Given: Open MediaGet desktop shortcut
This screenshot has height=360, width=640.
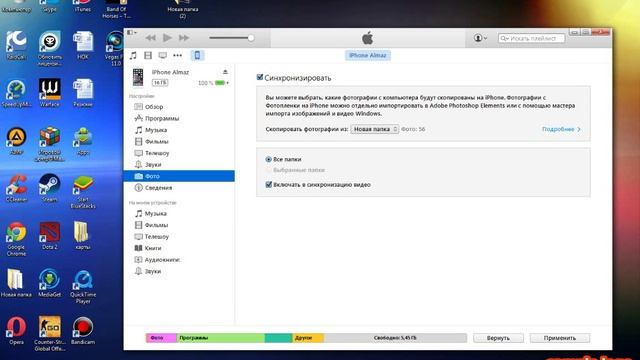Looking at the screenshot, I should pos(49,283).
